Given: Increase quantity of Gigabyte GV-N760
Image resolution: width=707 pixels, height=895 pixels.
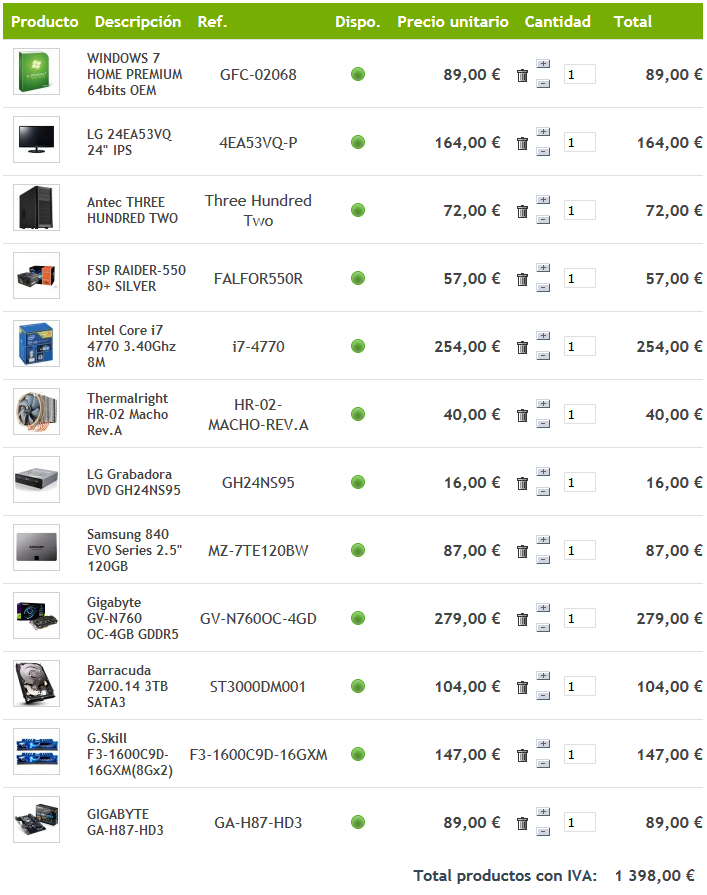Looking at the screenshot, I should coord(543,607).
